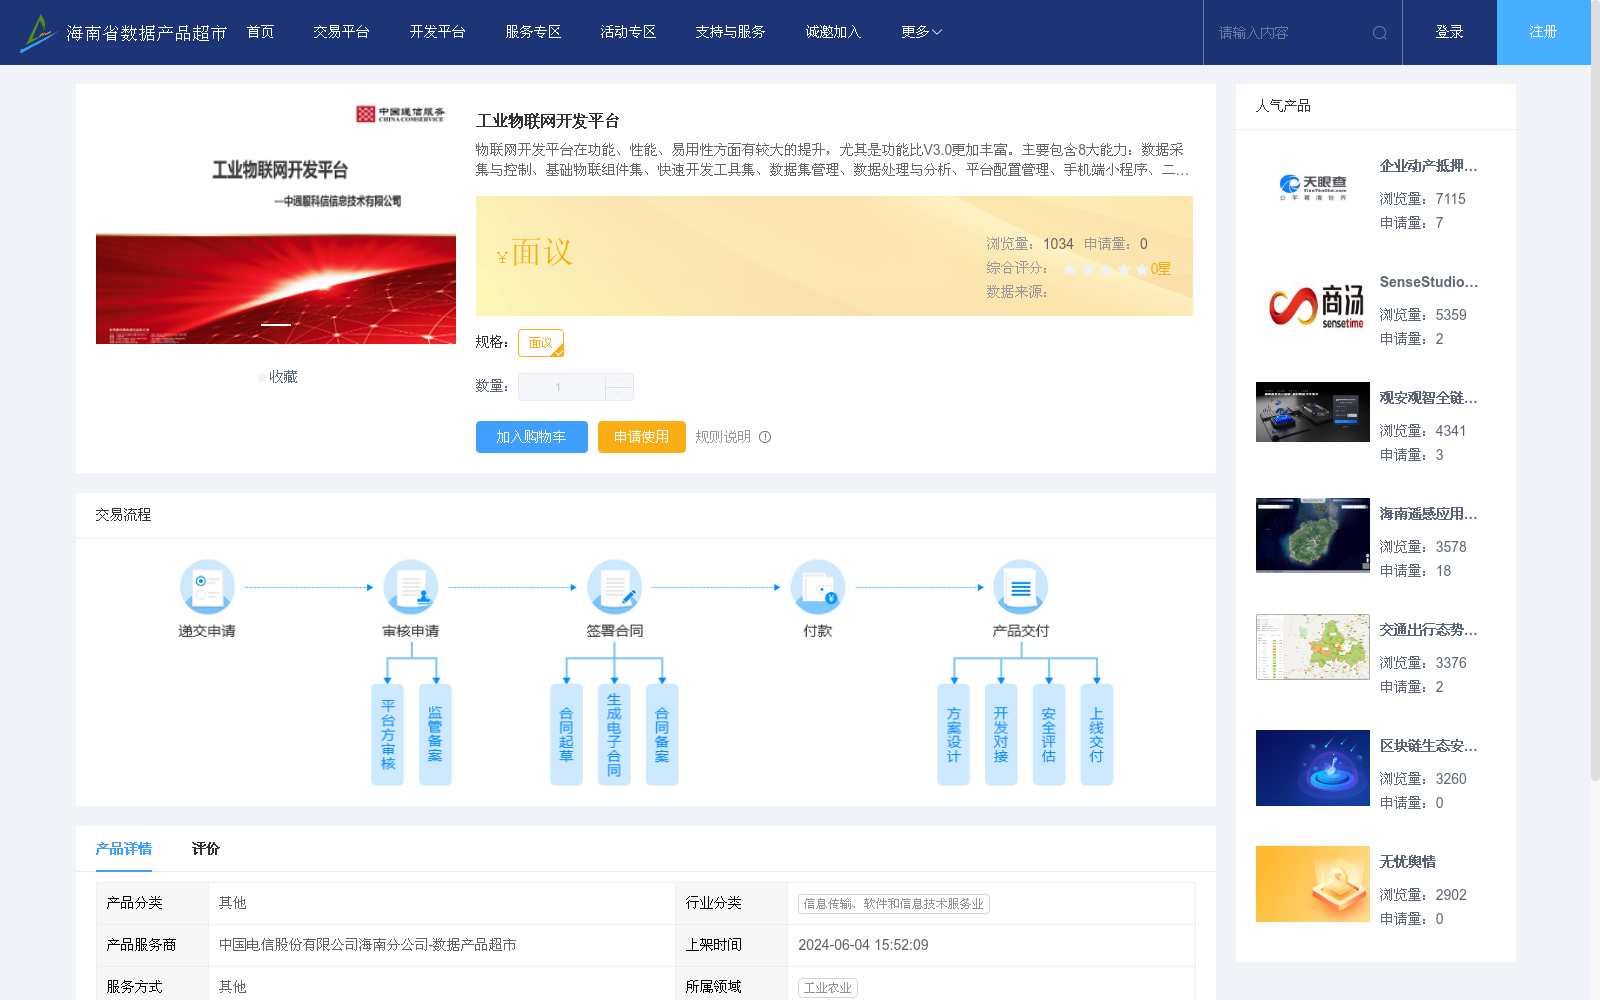Click the 安全评估 sub-step box
This screenshot has width=1600, height=1000.
point(1049,735)
